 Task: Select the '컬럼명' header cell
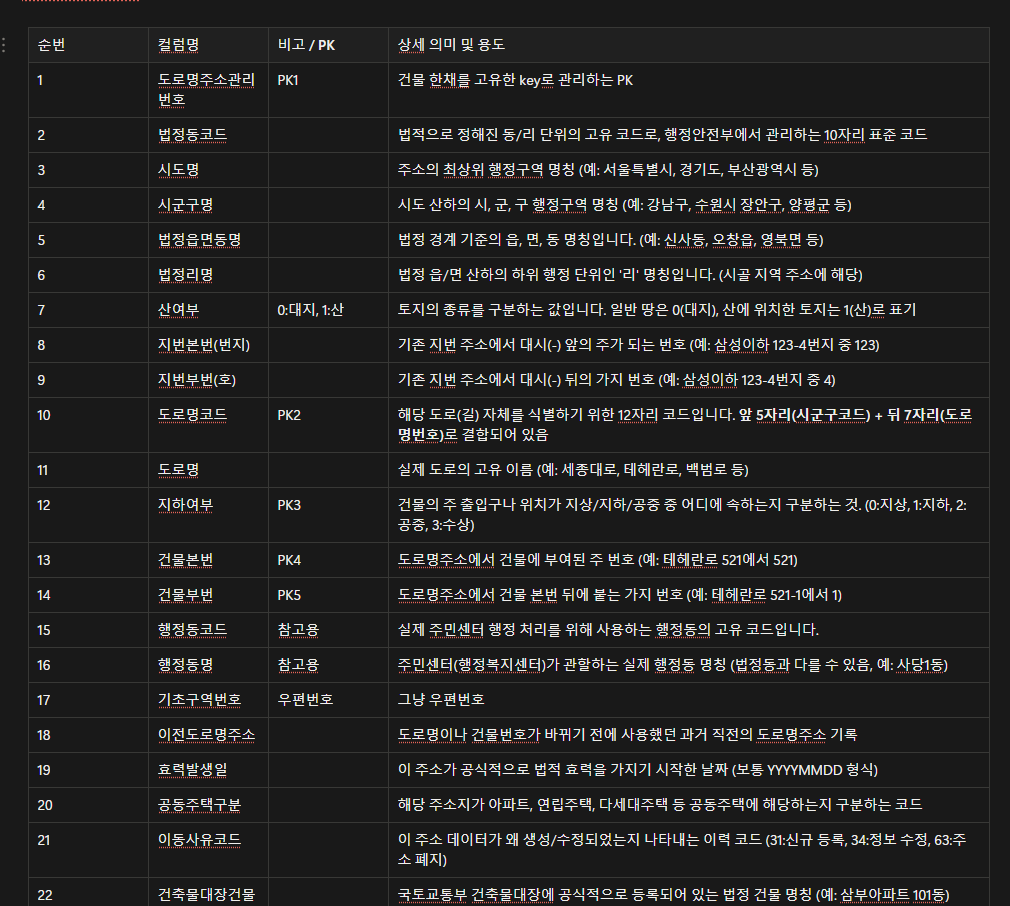click(x=208, y=45)
